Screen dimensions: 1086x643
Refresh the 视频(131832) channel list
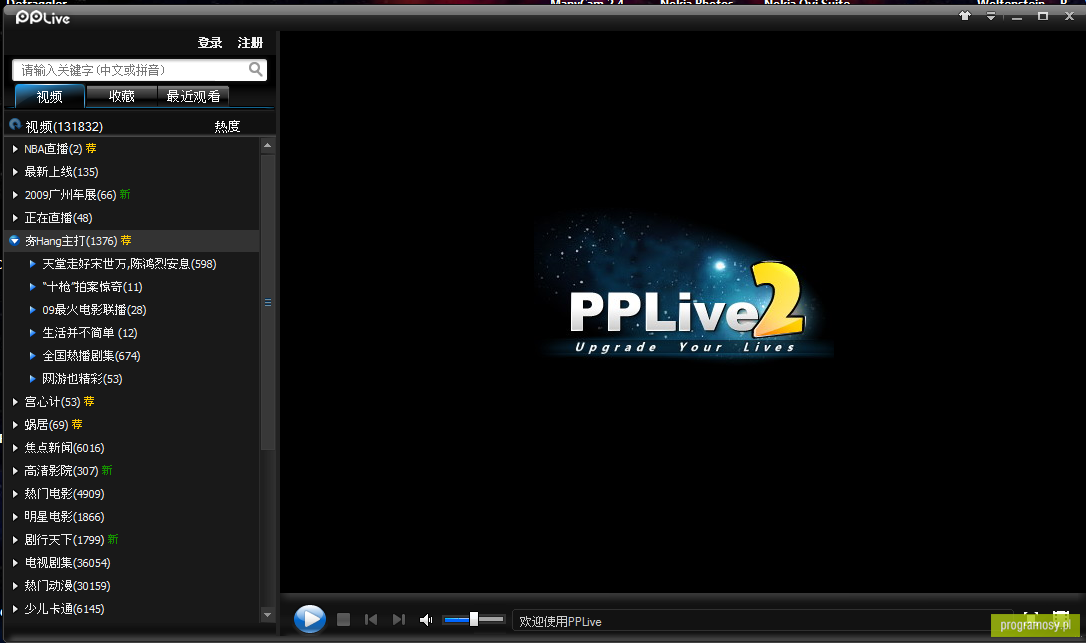tap(15, 125)
